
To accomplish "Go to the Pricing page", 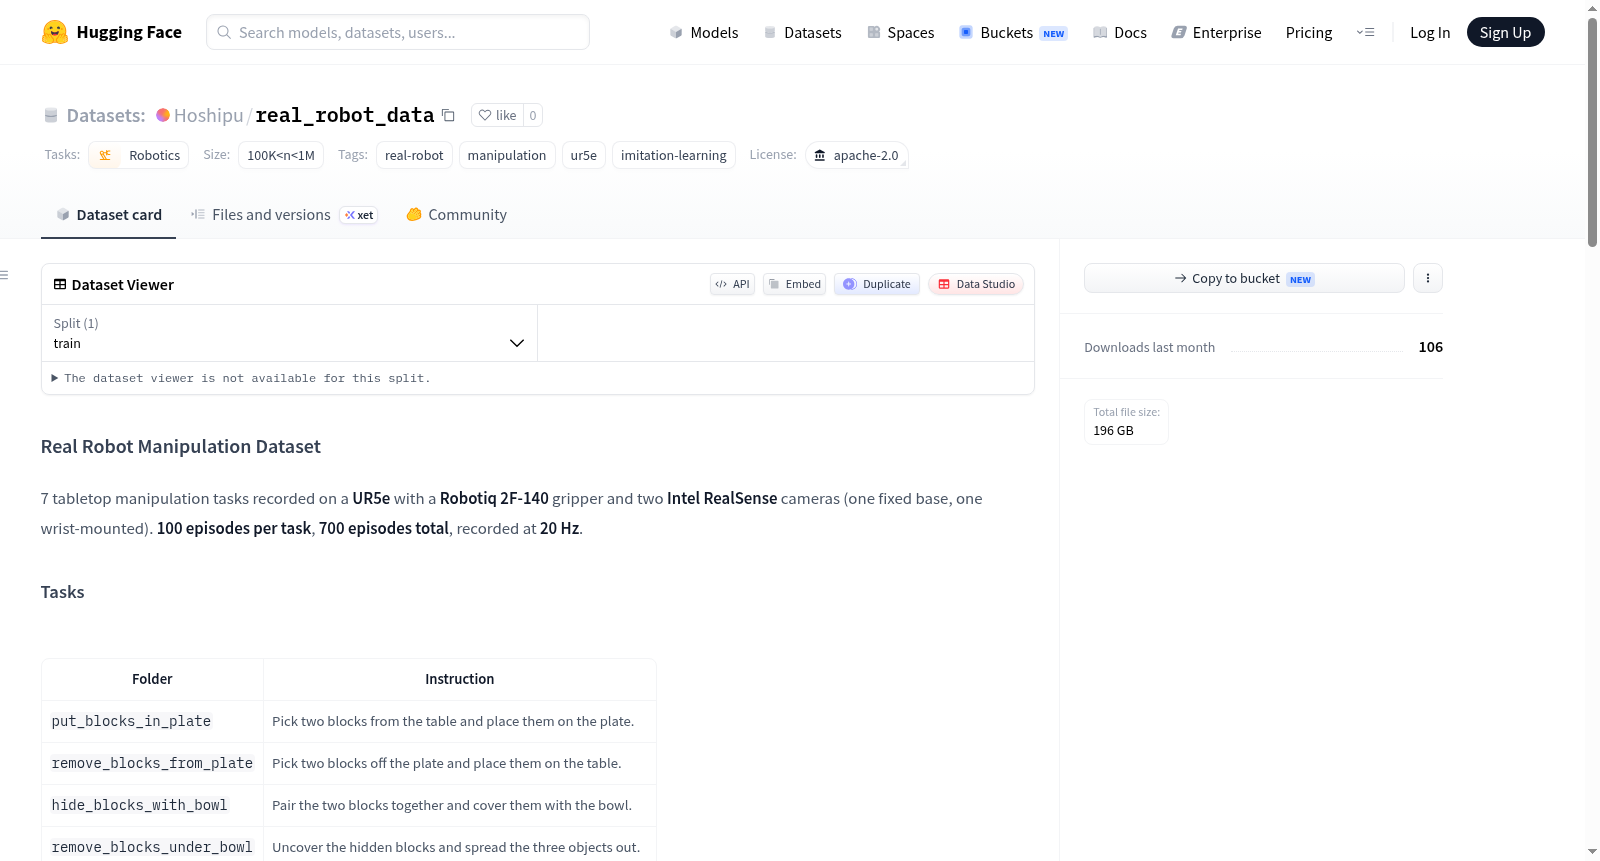I will [1309, 33].
